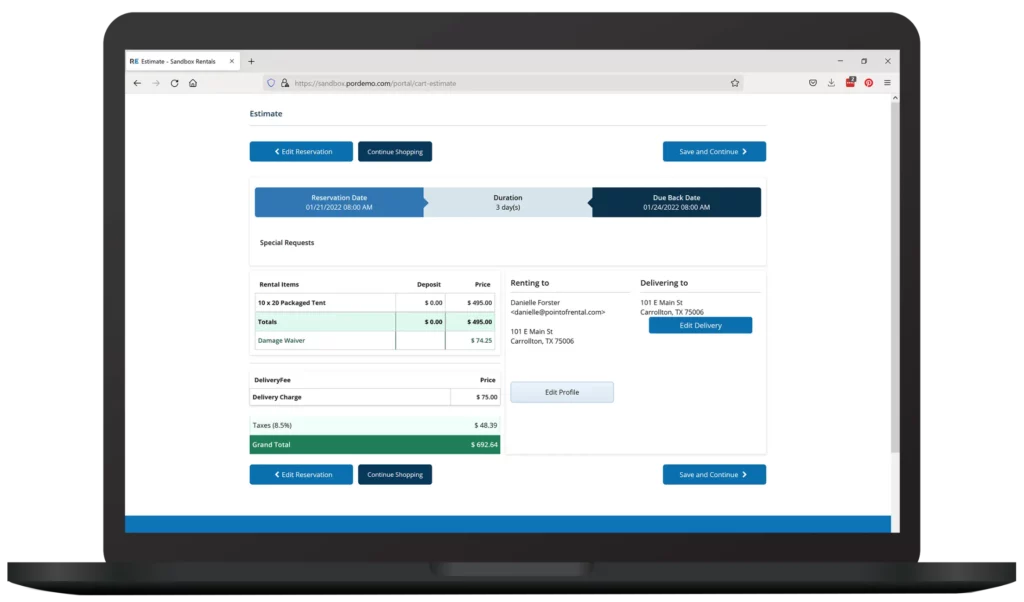Click the browser forward arrow
Screen dimensions: 1024x602
(155, 83)
